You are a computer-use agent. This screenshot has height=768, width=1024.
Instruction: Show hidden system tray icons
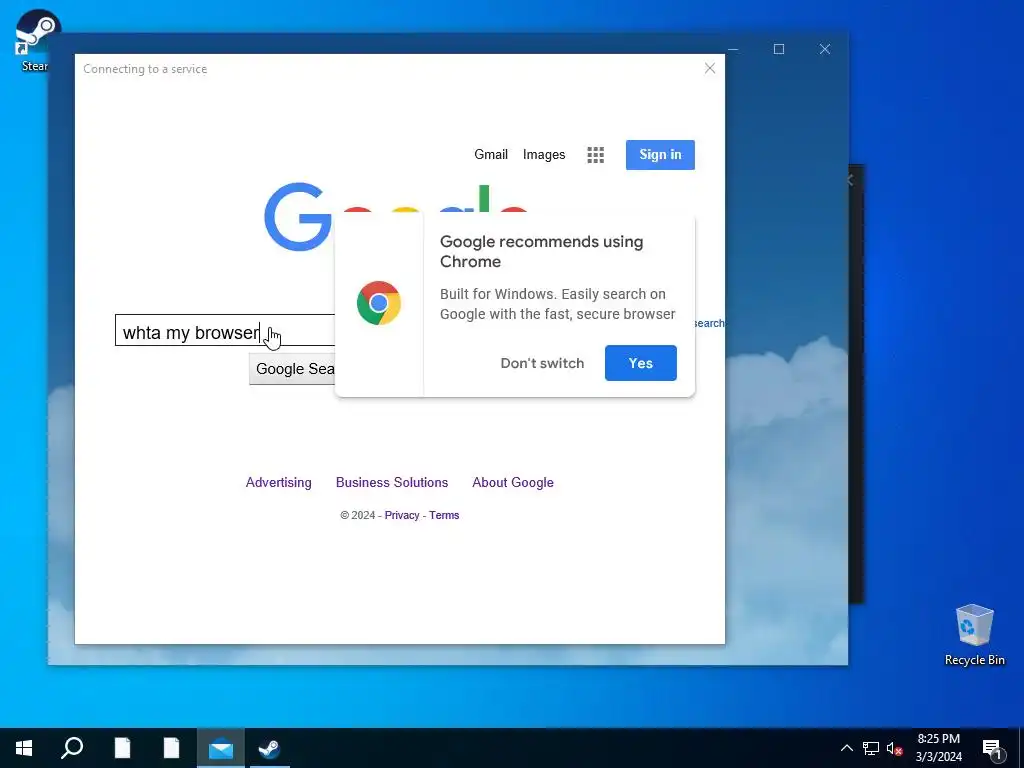coord(846,748)
